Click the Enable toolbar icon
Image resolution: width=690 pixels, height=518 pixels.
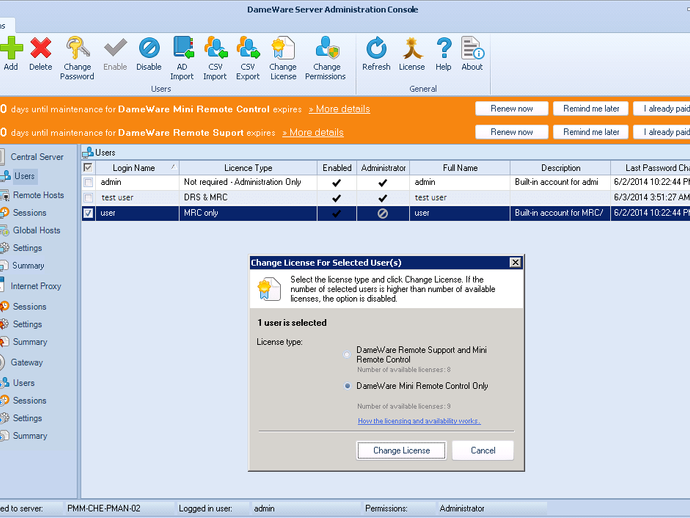[x=115, y=54]
